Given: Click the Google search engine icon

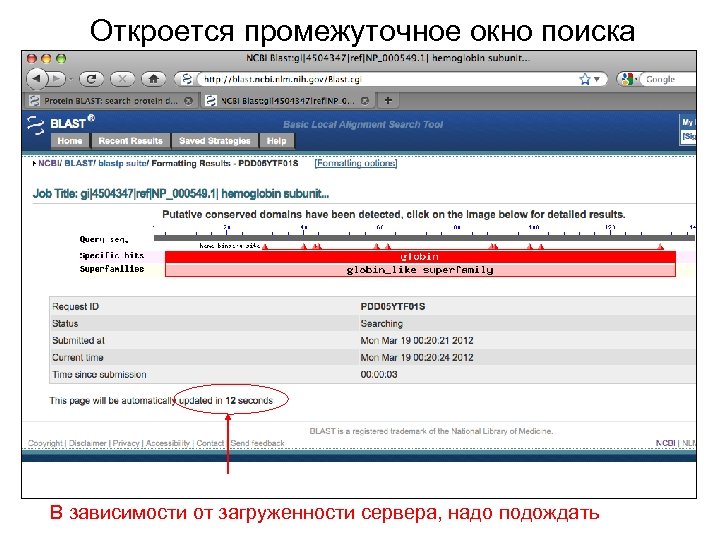Looking at the screenshot, I should (x=628, y=79).
